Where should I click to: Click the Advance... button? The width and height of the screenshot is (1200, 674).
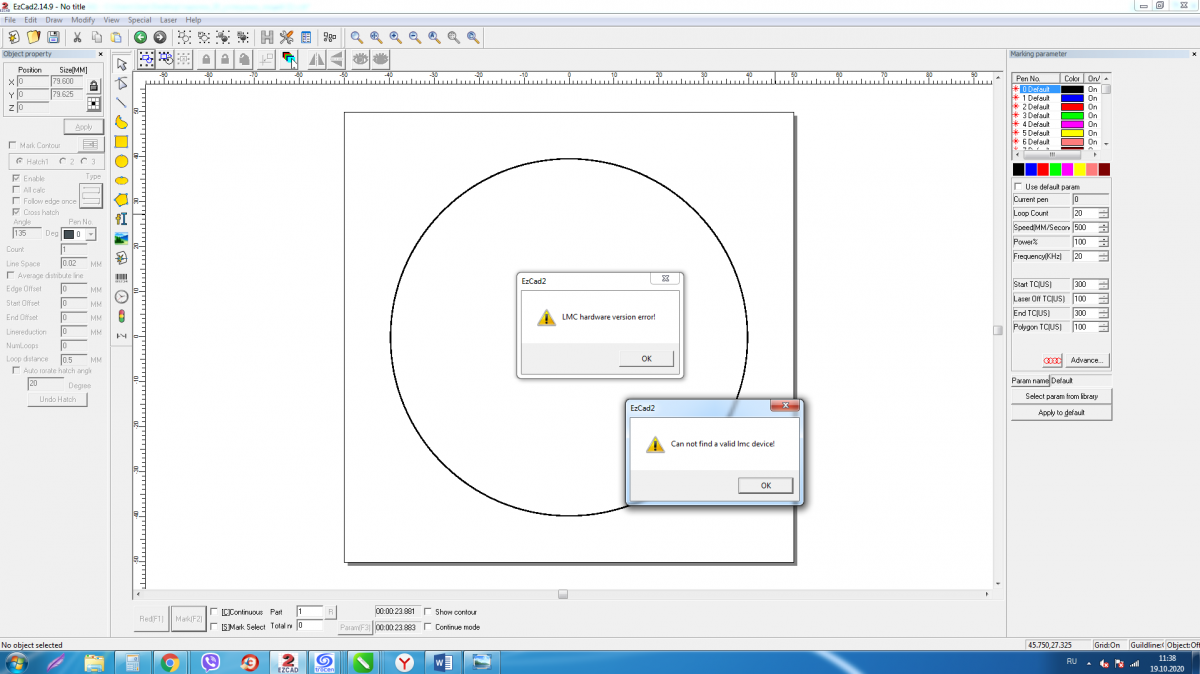[x=1087, y=360]
